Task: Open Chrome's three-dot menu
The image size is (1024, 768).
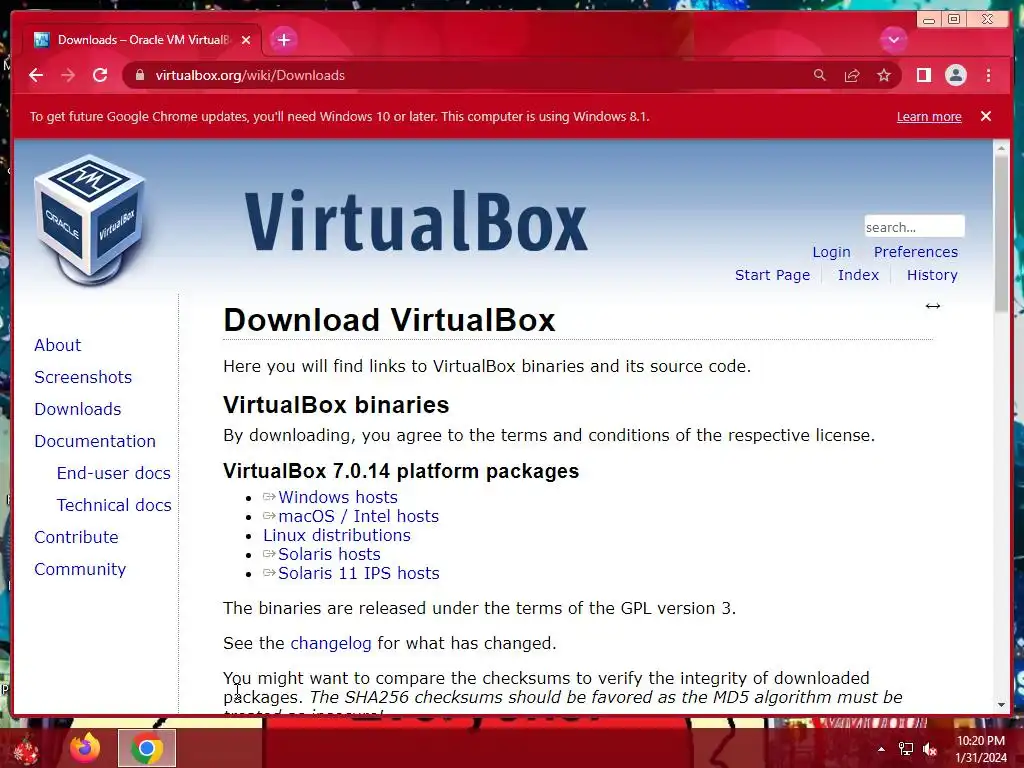Action: 988,75
